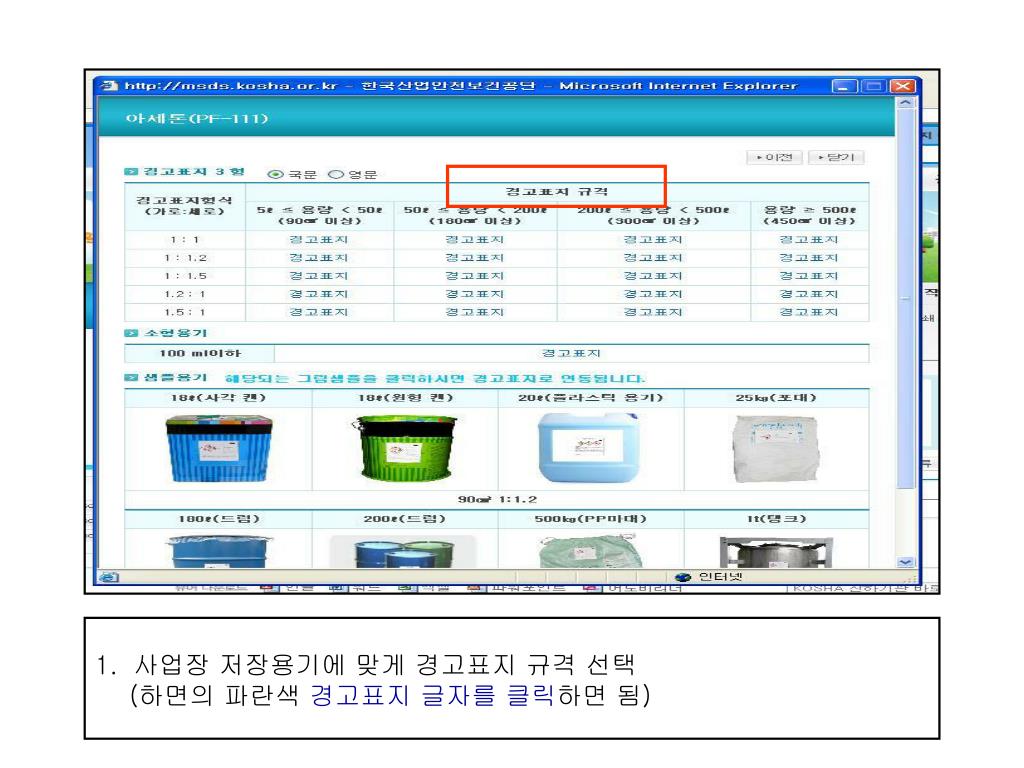Open 경고표지 link for 1:1.5, 50ℓ–200ℓ column

475,276
